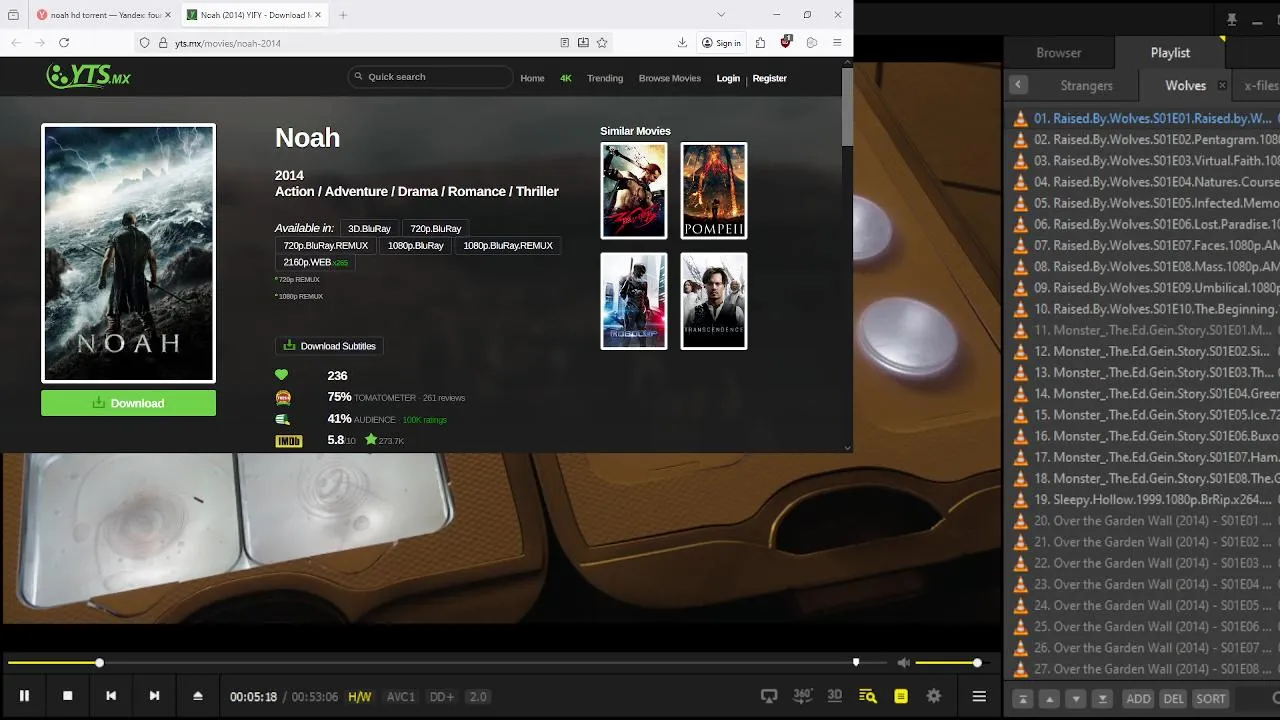This screenshot has height=720, width=1280.
Task: Click the 2.0 audio channels label
Action: click(478, 697)
